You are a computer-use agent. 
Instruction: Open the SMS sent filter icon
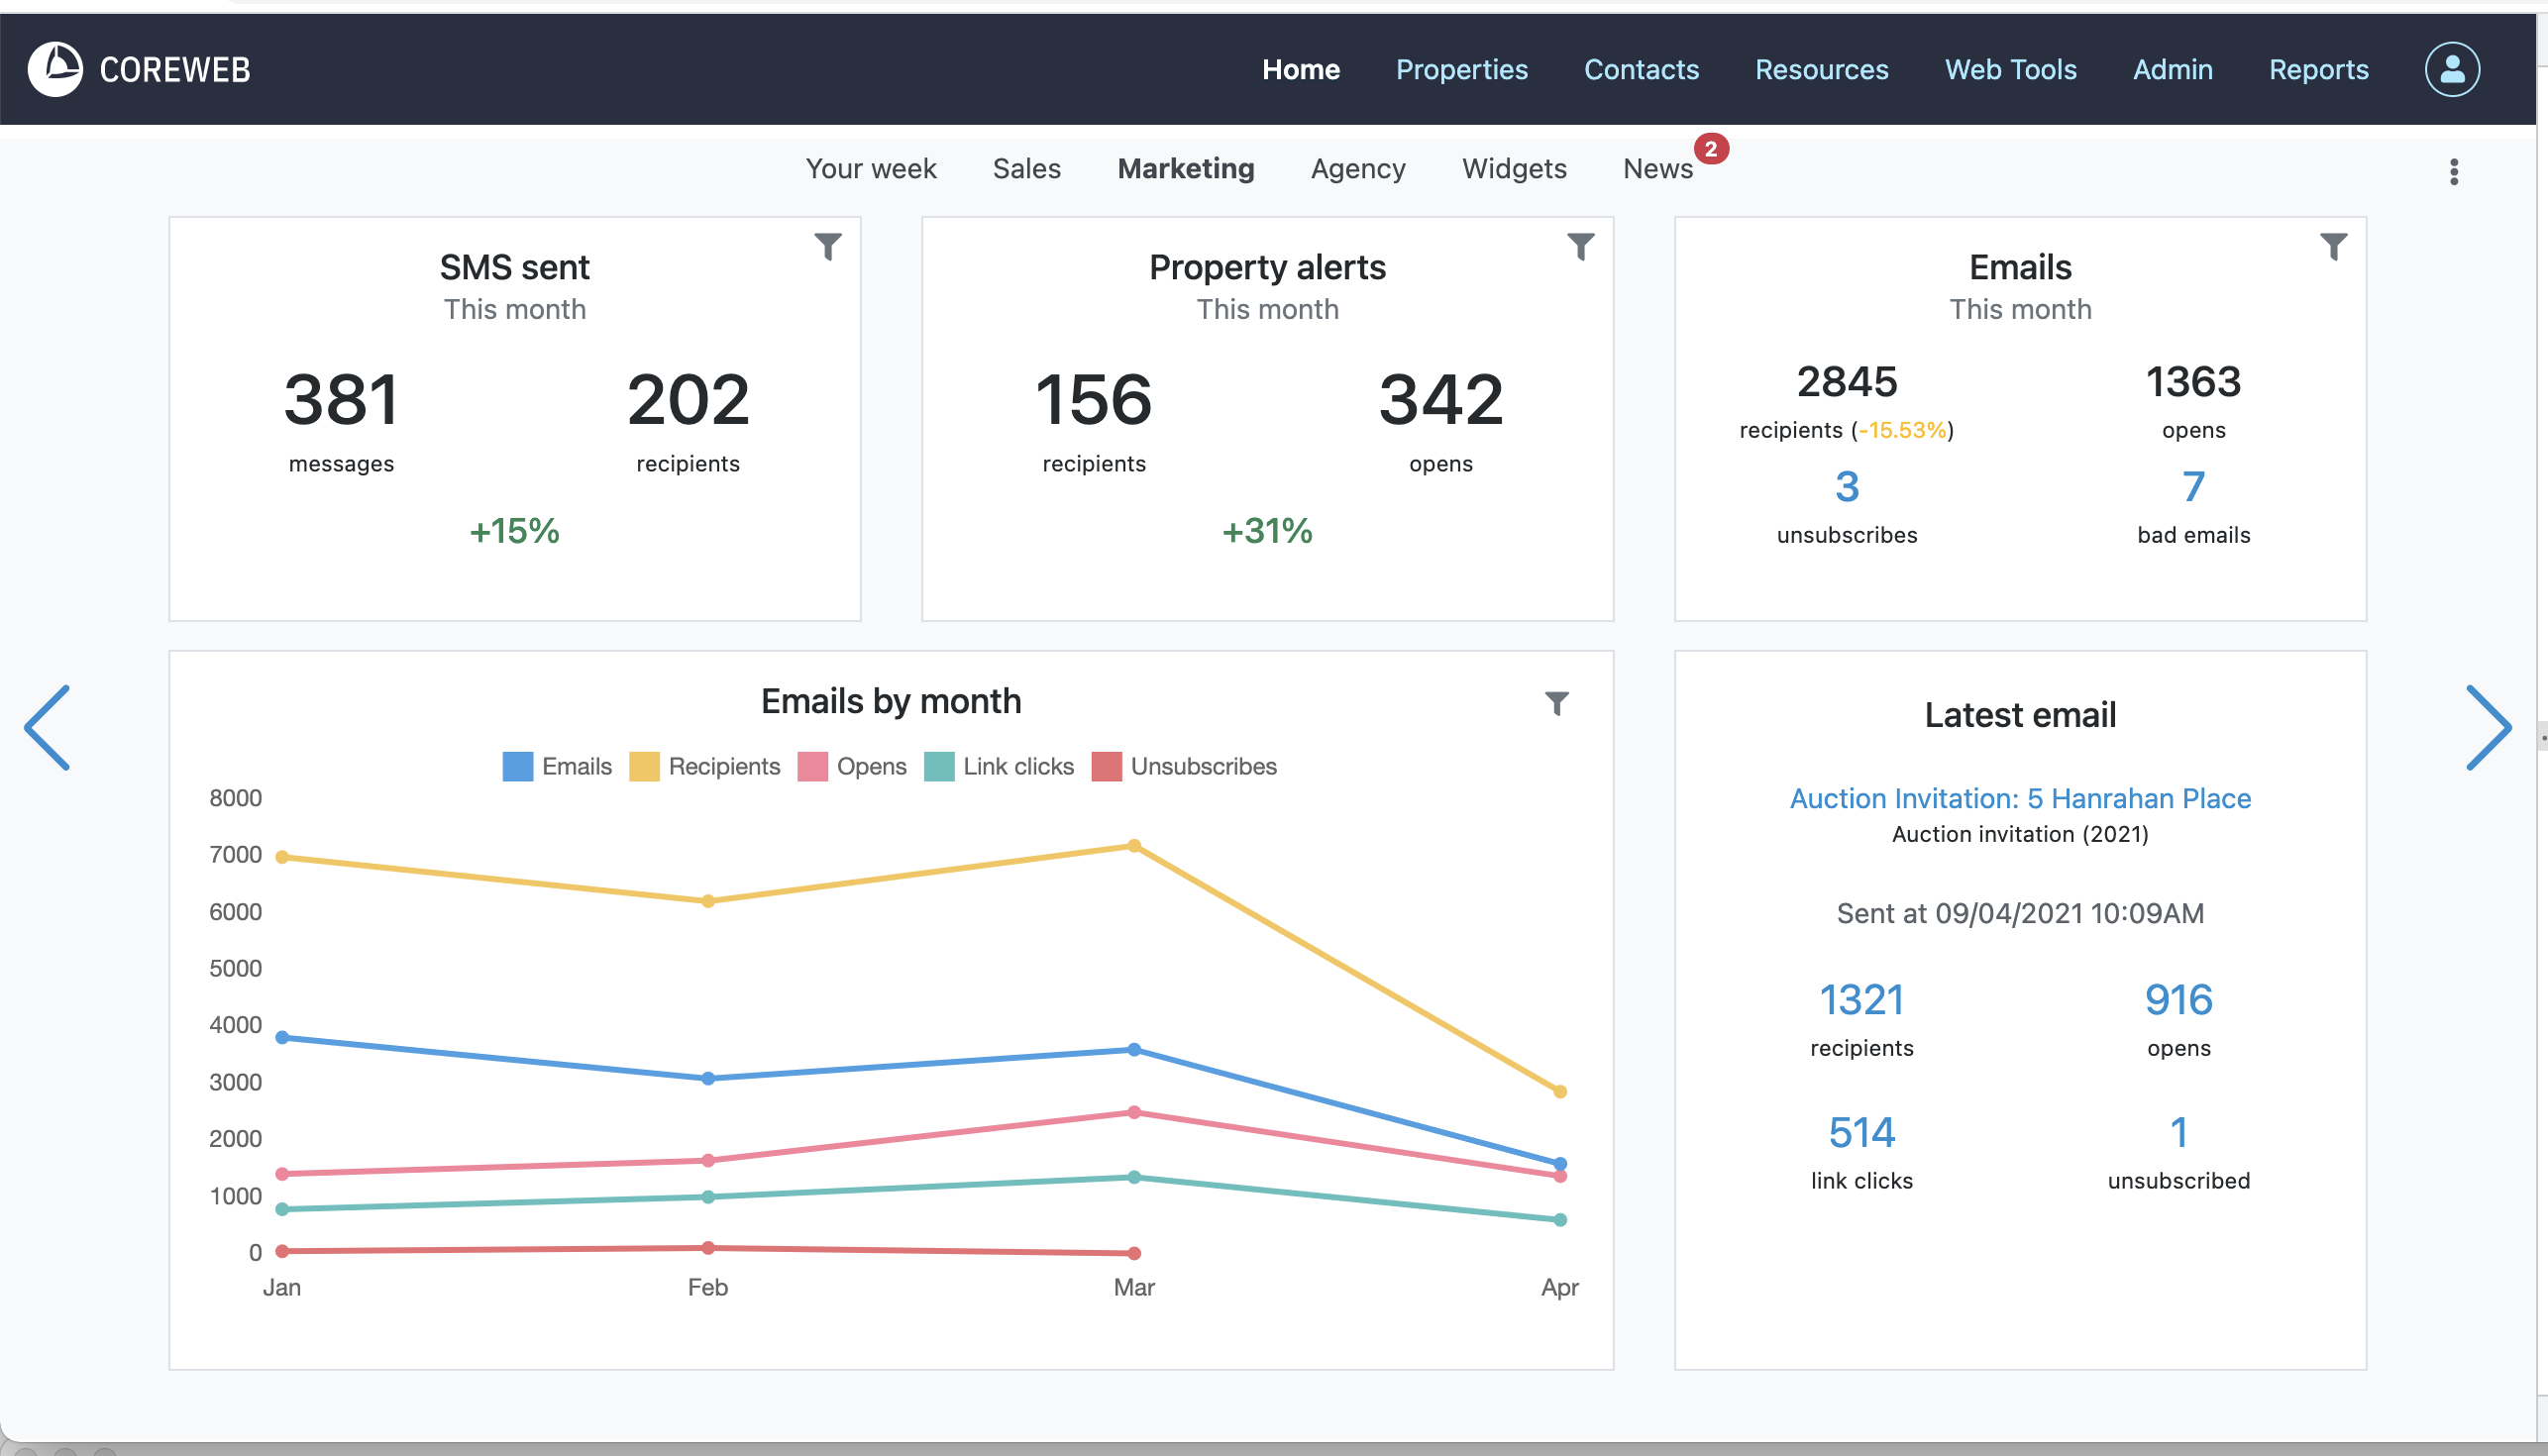click(827, 246)
